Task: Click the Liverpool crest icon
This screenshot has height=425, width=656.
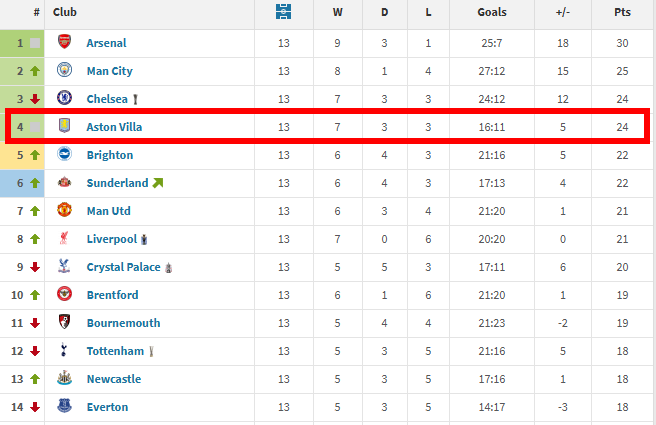Action: point(65,239)
